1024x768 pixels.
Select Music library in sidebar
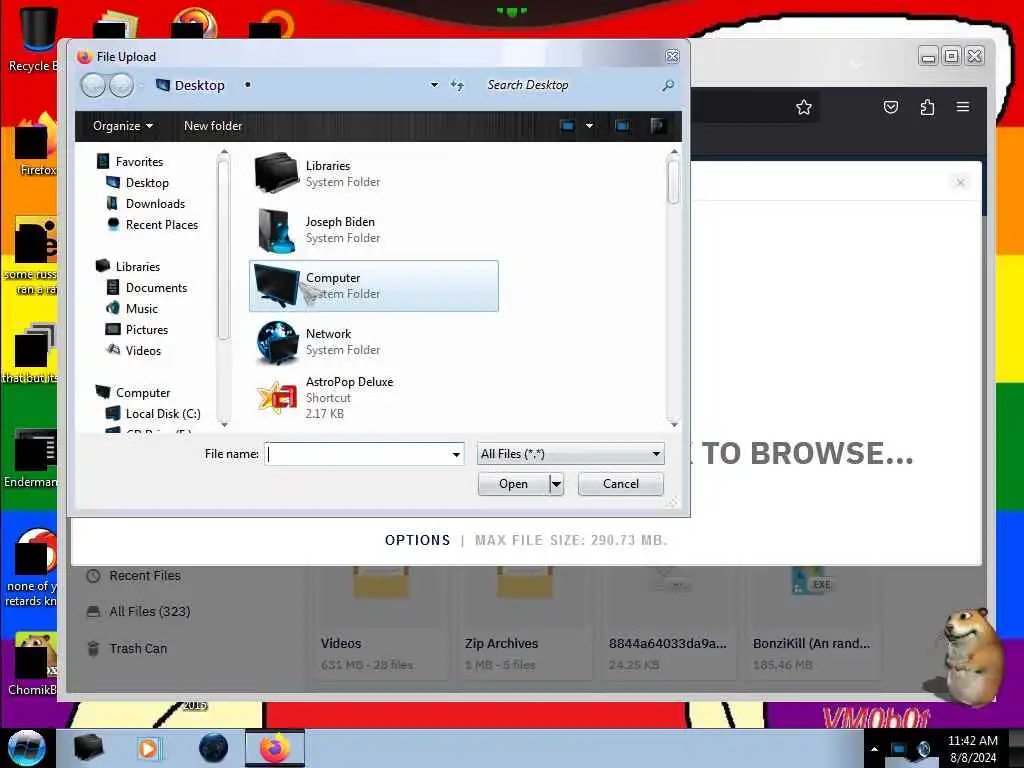click(x=132, y=308)
